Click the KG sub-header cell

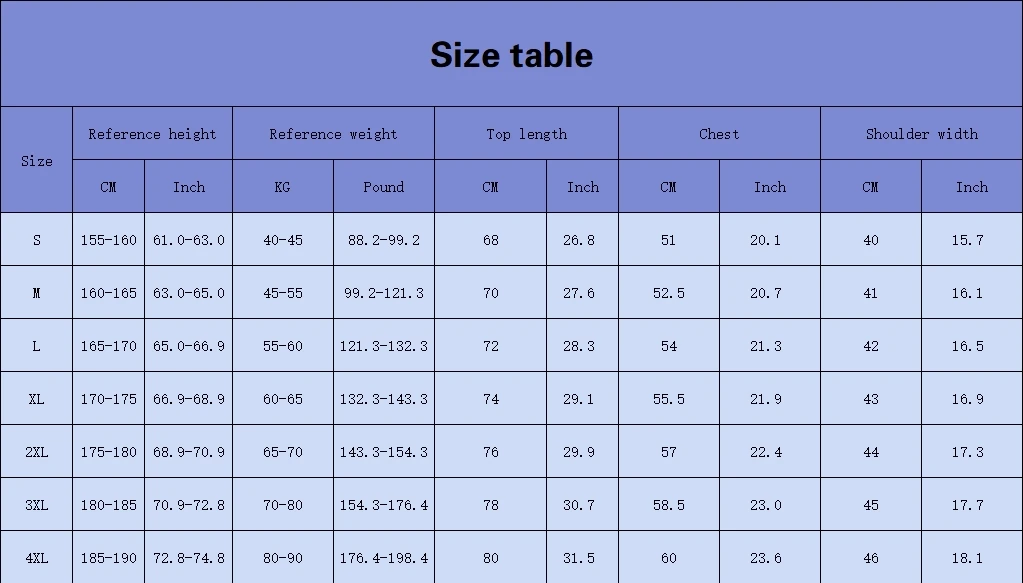[282, 187]
